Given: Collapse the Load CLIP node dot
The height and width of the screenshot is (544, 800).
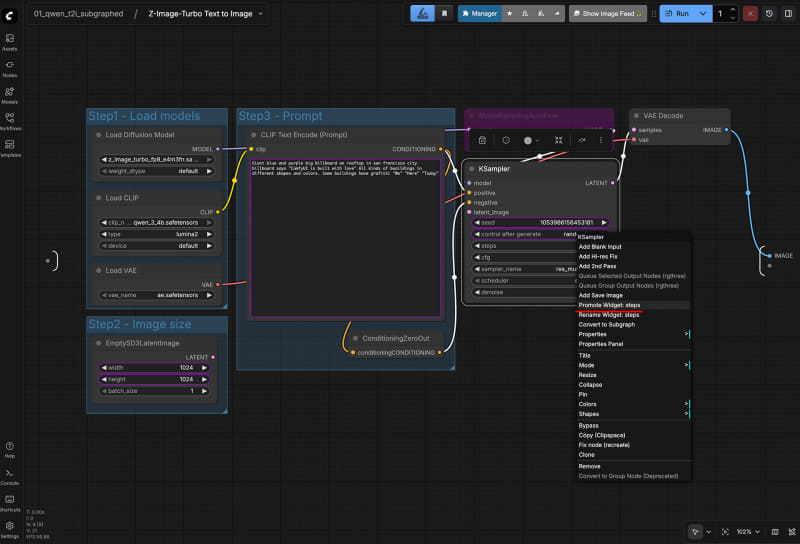Looking at the screenshot, I should pos(98,198).
